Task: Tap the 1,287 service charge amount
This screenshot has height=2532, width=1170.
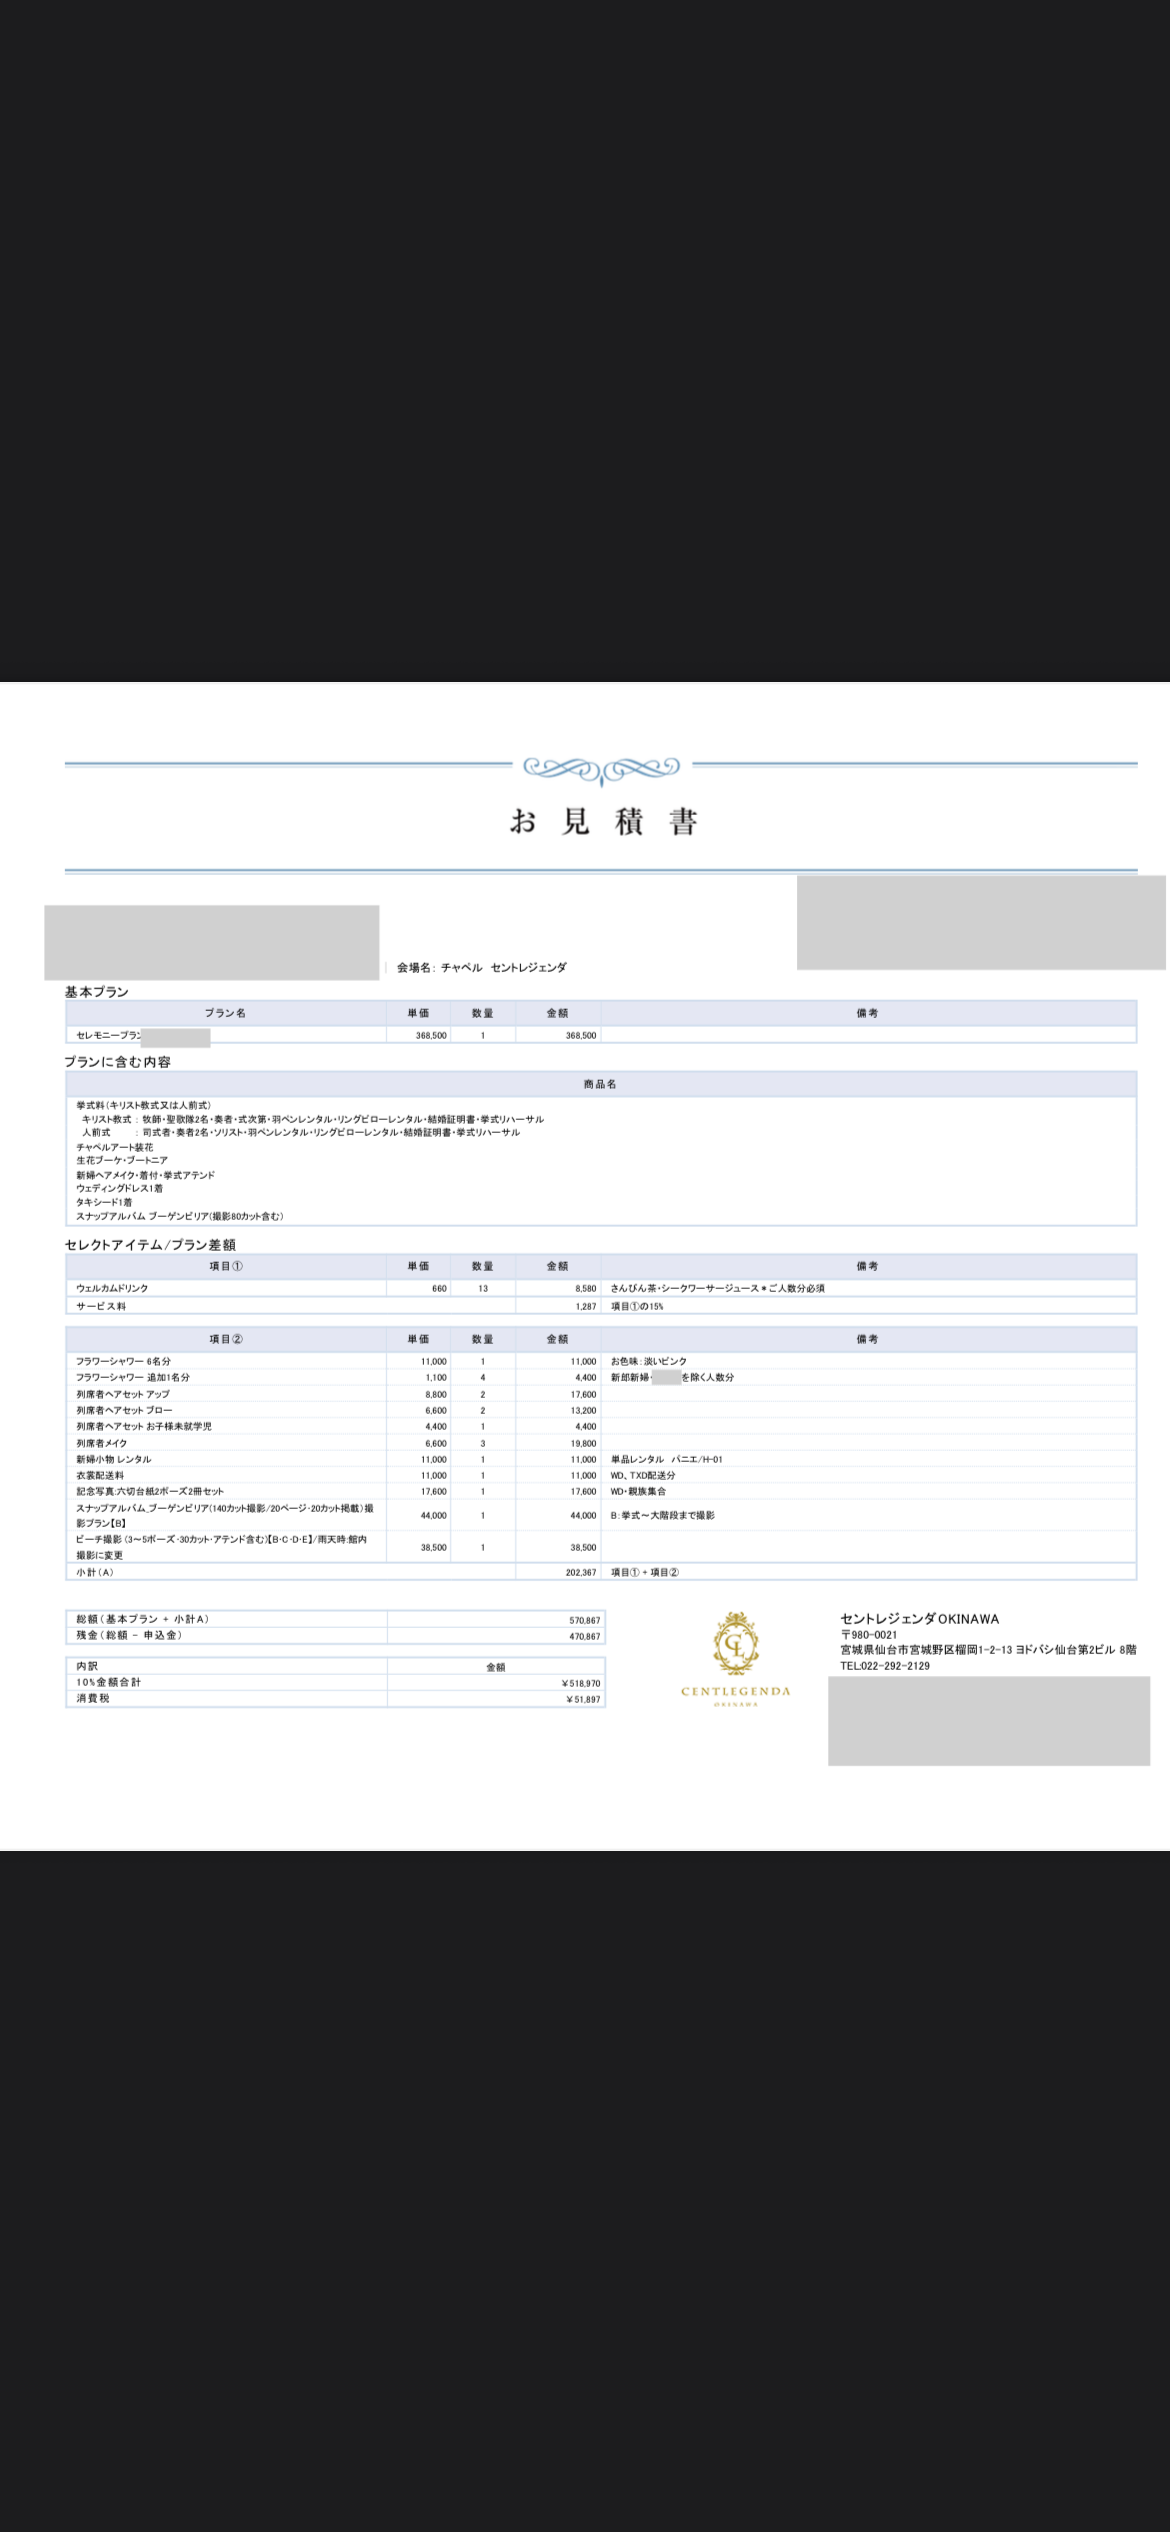Action: [586, 1307]
